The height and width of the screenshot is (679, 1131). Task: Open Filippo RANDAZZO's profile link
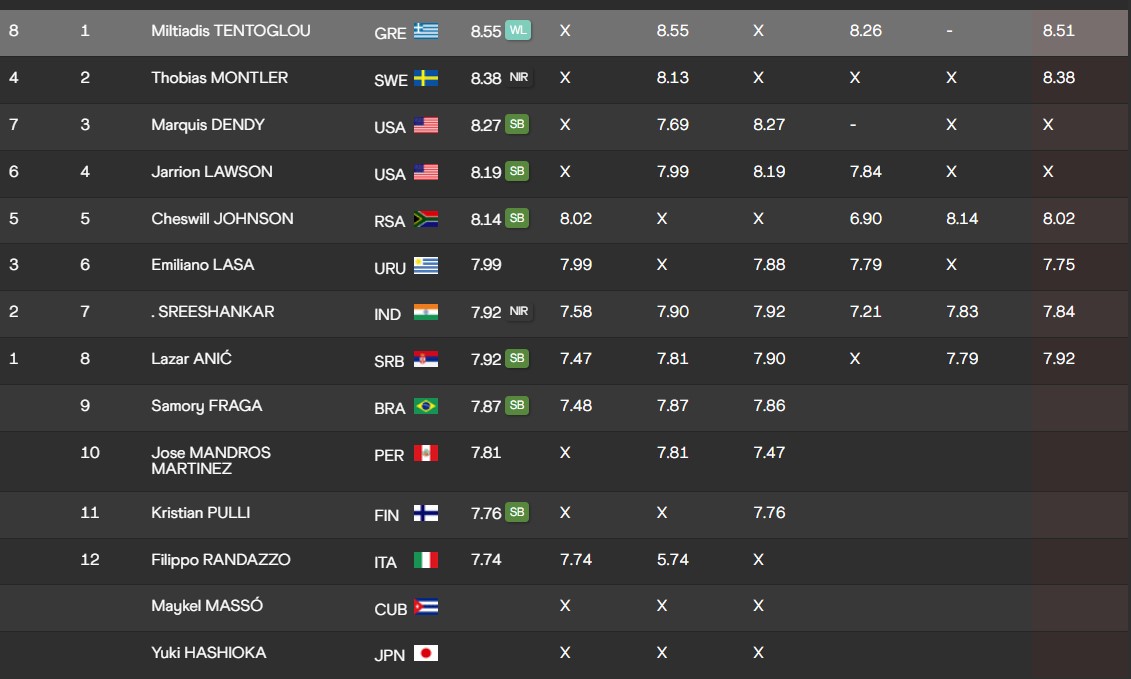pos(221,560)
